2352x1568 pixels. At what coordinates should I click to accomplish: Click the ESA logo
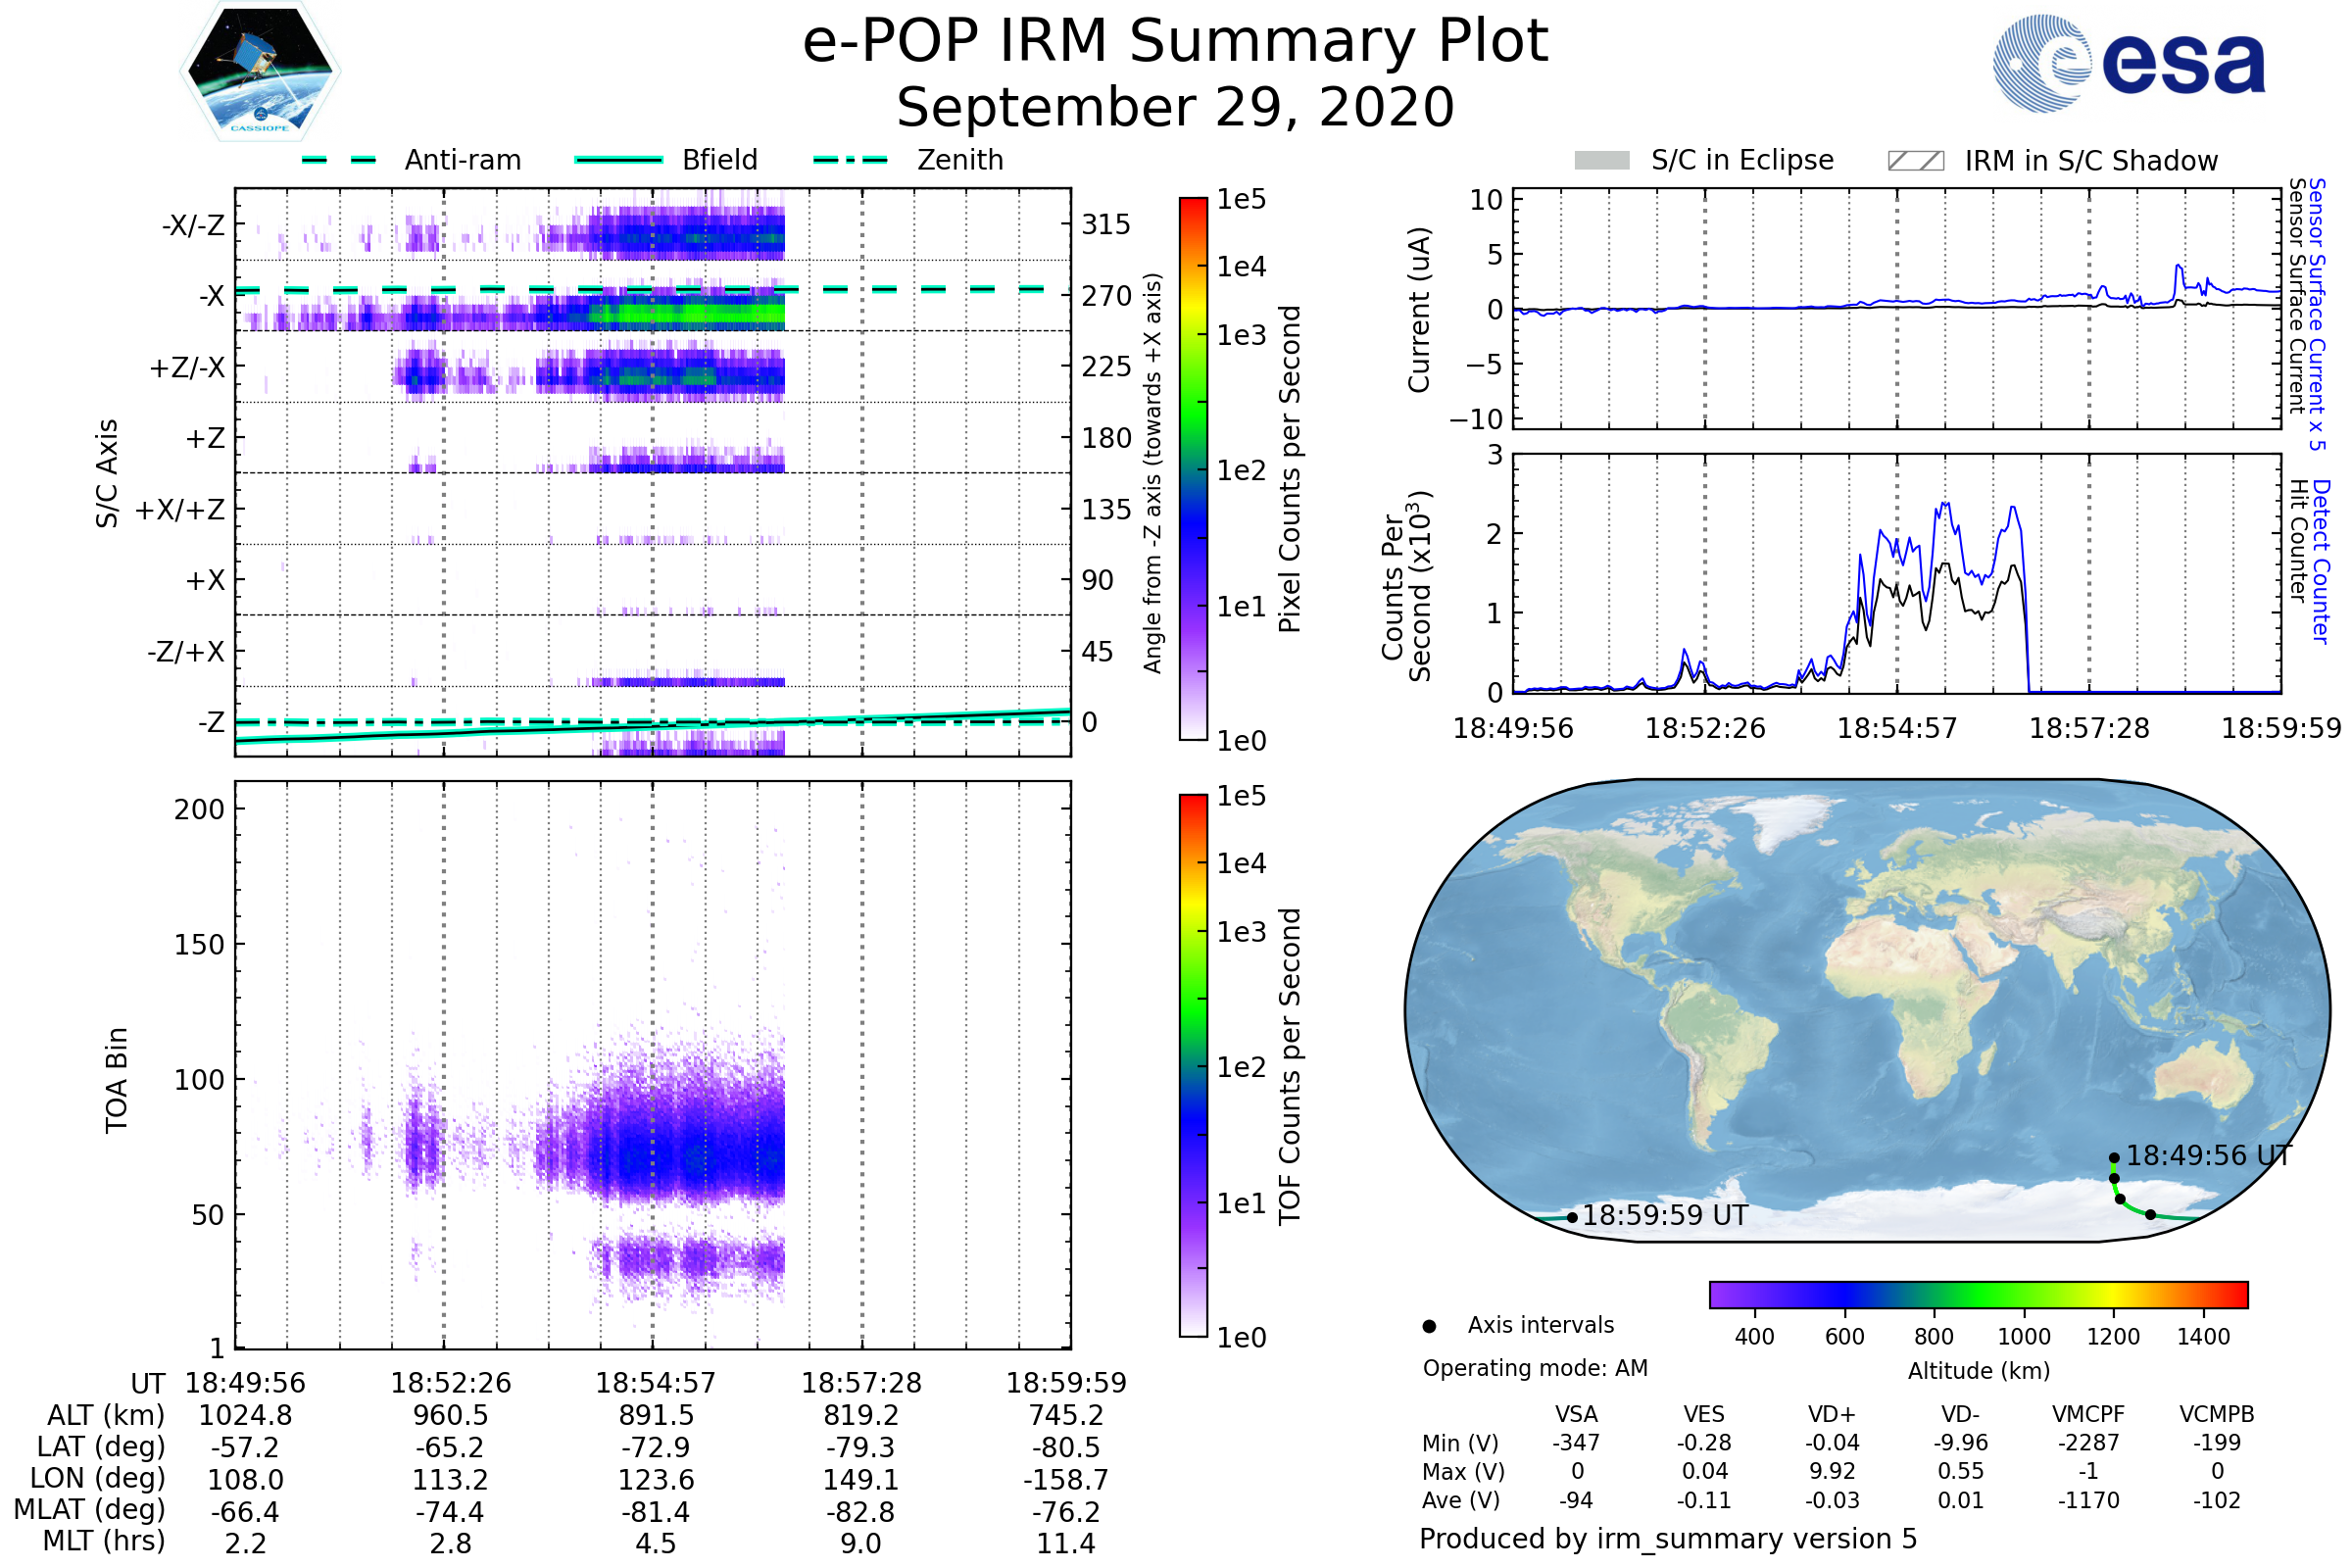click(x=2130, y=64)
